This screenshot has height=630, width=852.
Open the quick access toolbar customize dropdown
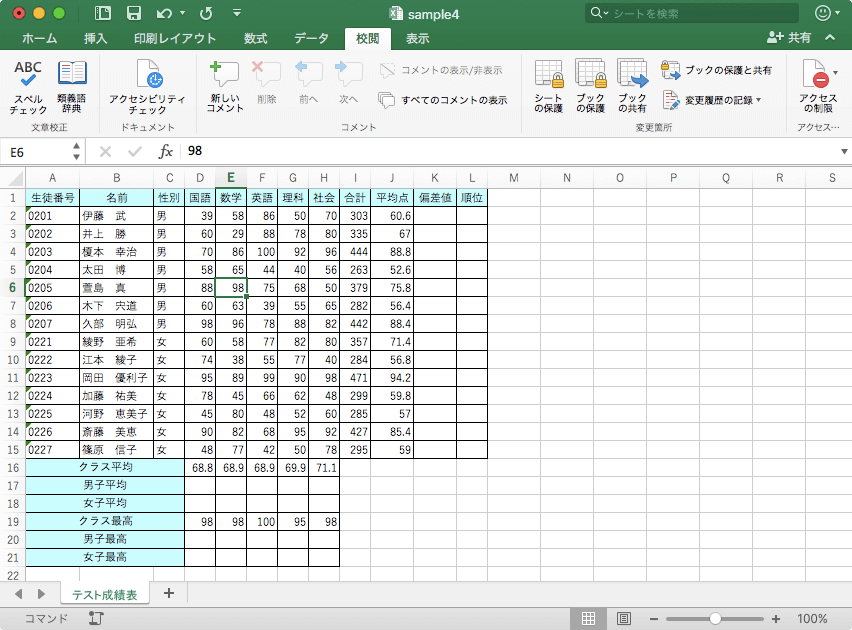237,13
